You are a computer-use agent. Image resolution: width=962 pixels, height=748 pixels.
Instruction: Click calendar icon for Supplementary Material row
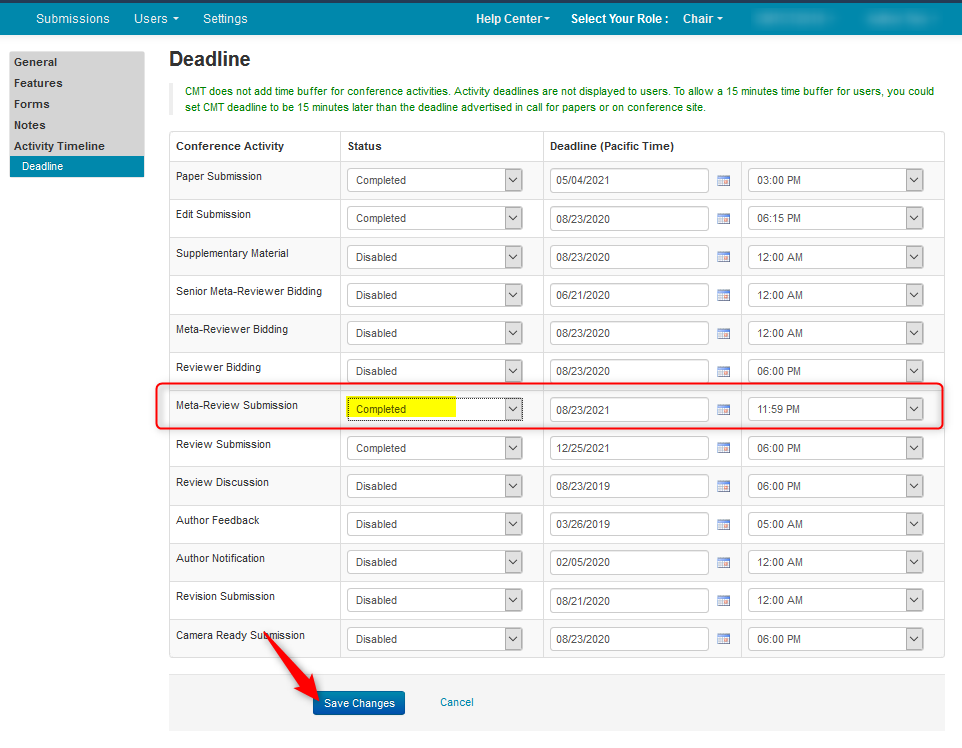click(724, 257)
